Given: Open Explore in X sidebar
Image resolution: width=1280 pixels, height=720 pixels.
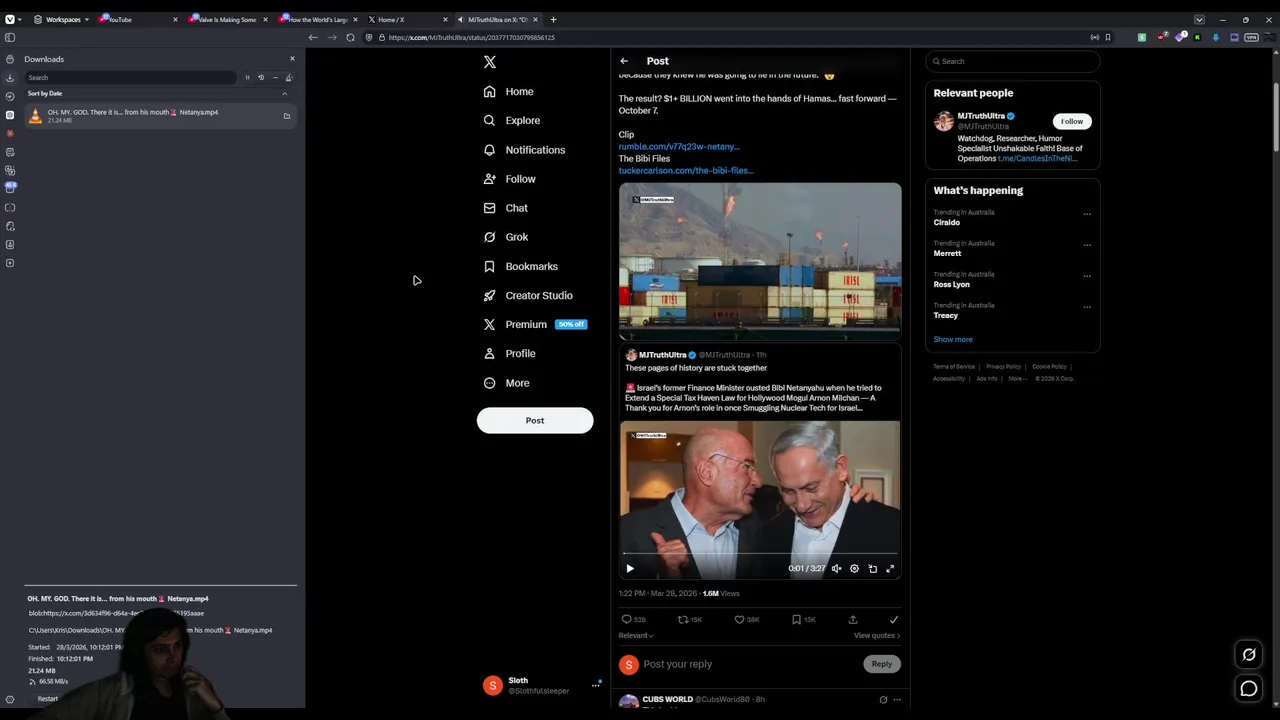Looking at the screenshot, I should click(x=512, y=120).
